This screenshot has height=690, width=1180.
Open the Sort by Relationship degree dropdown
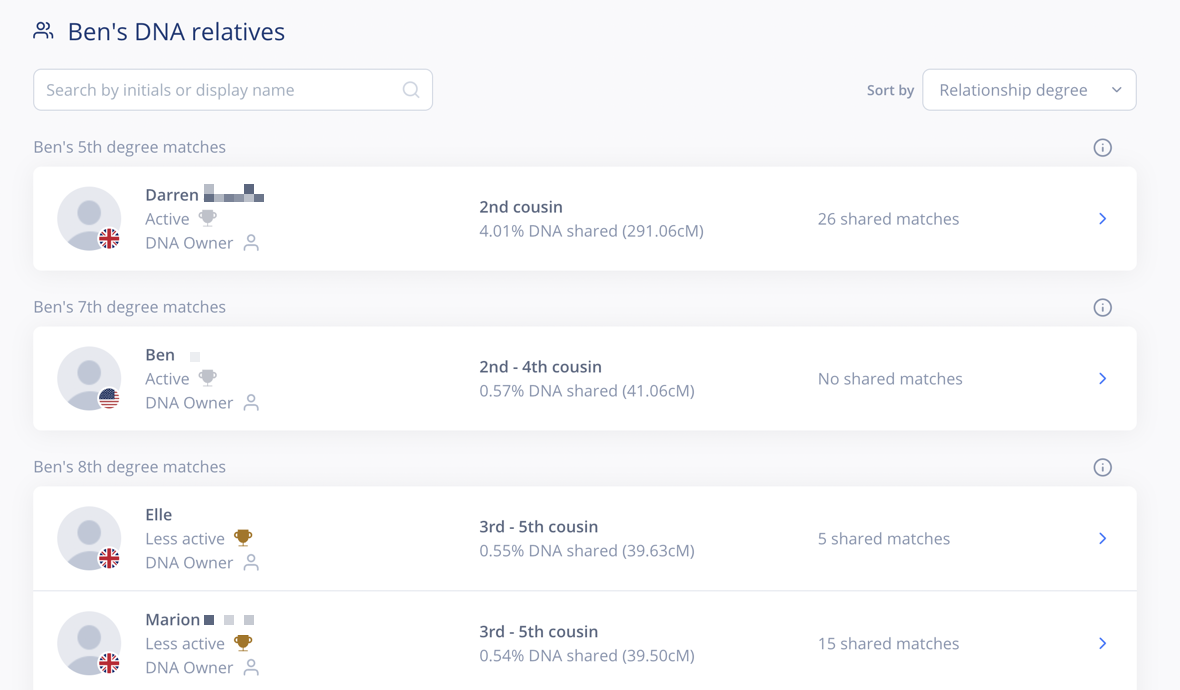coord(1029,90)
